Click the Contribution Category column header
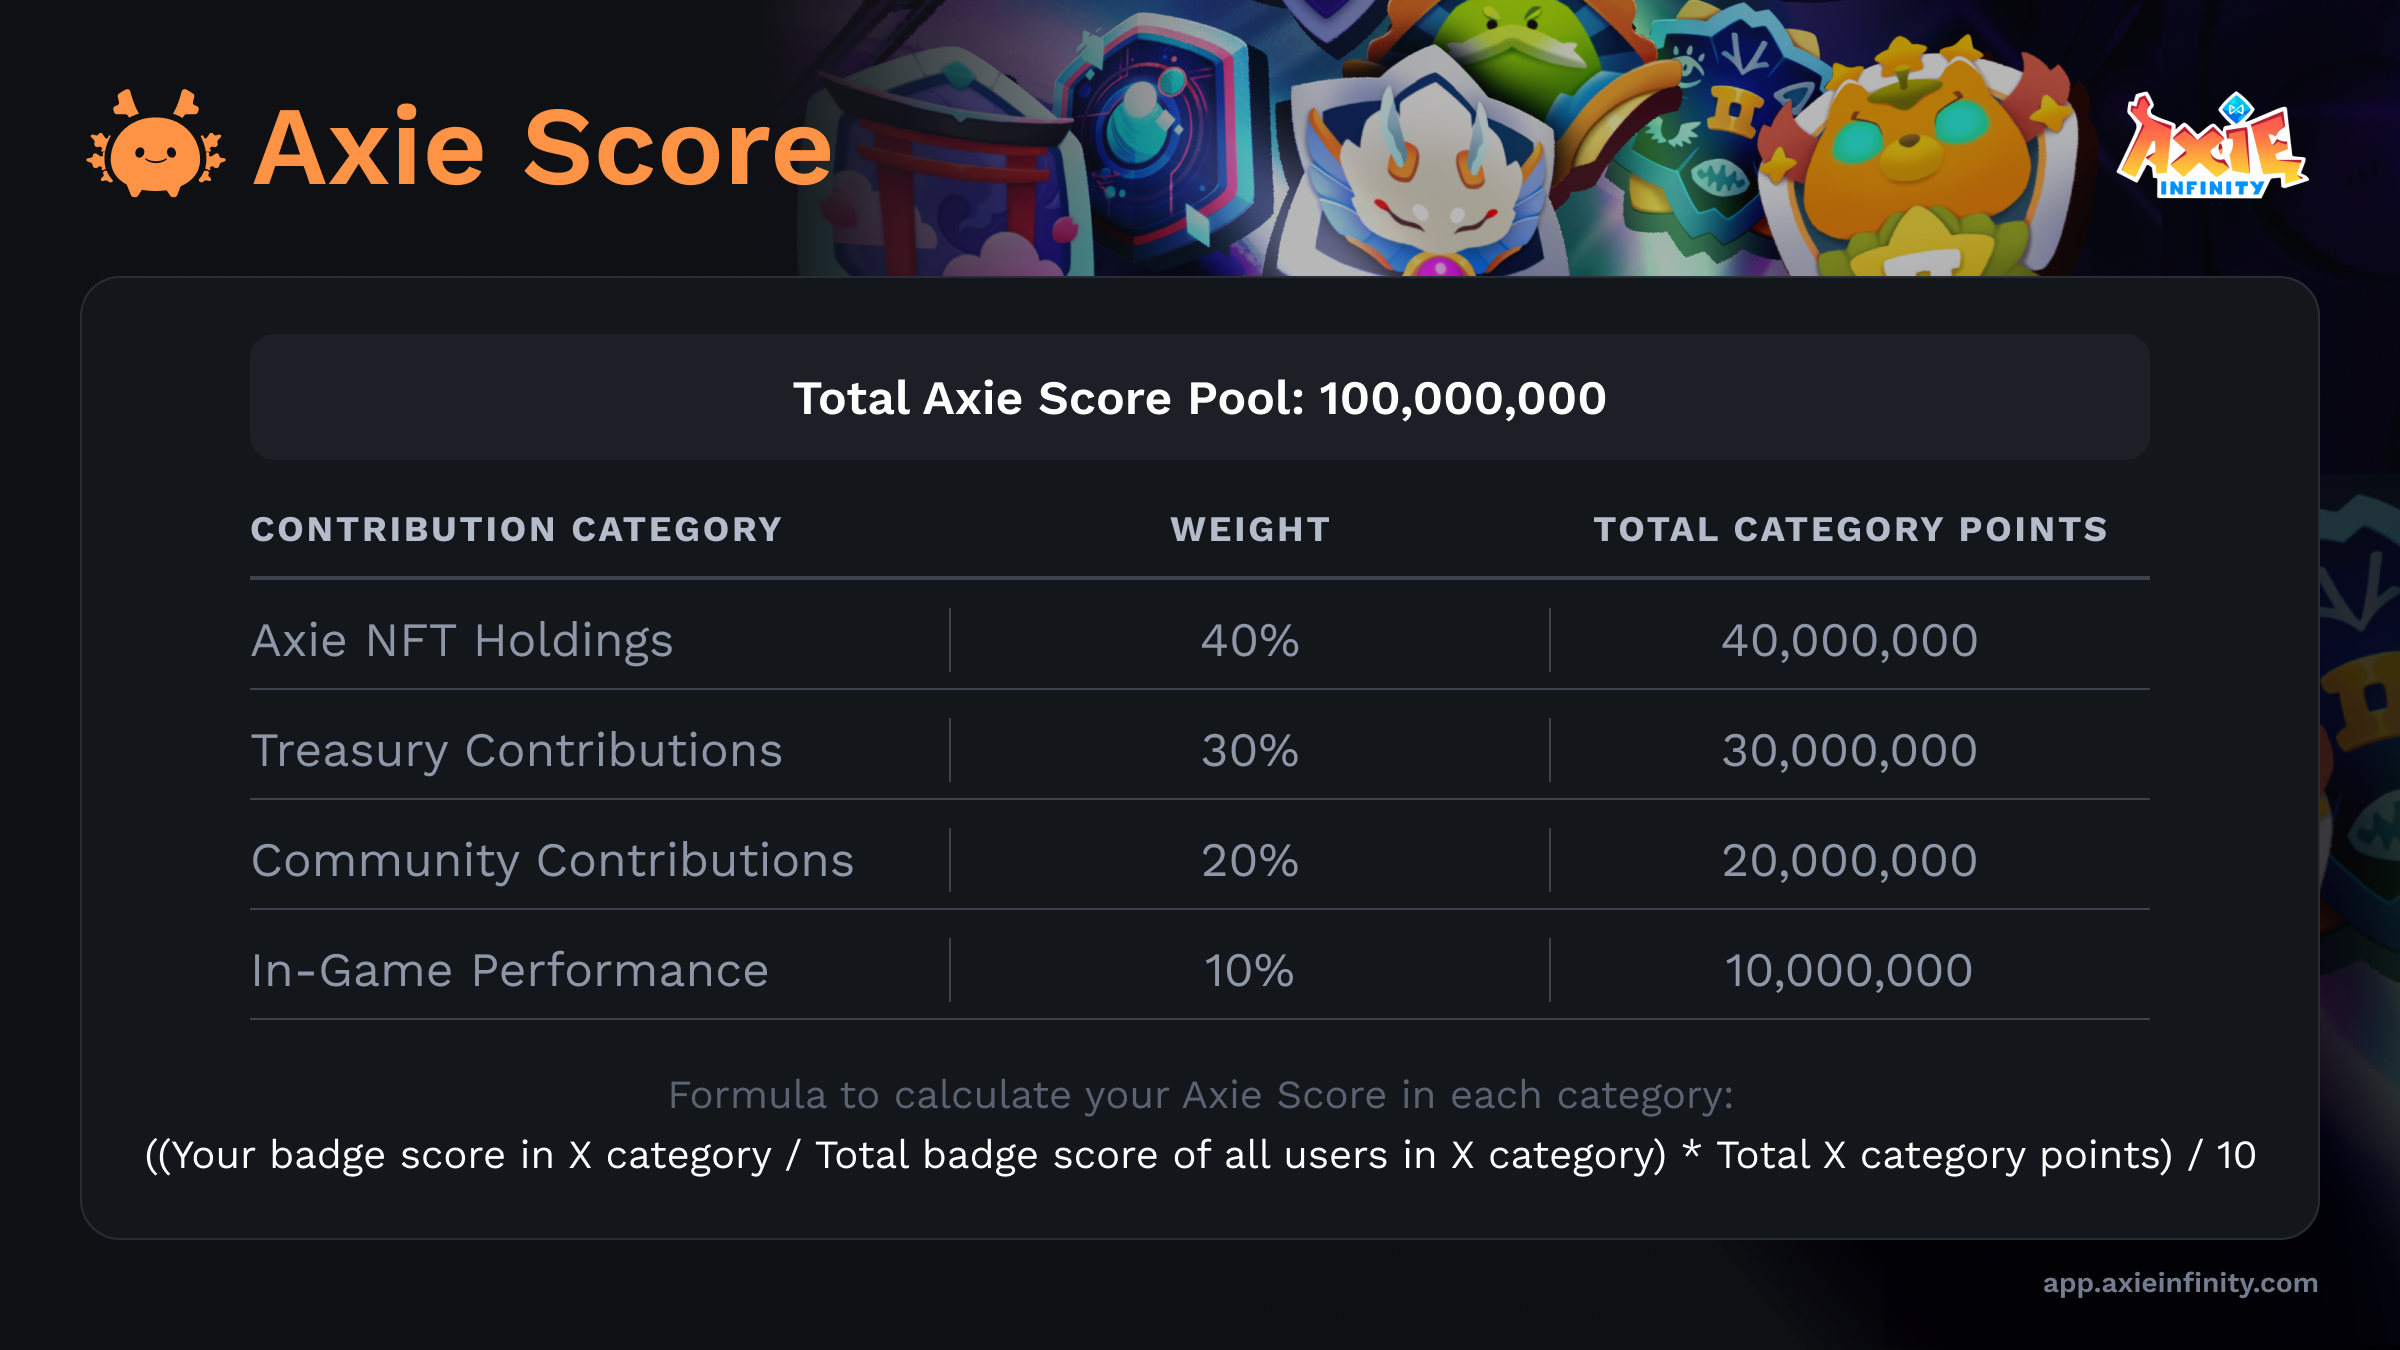 [516, 529]
